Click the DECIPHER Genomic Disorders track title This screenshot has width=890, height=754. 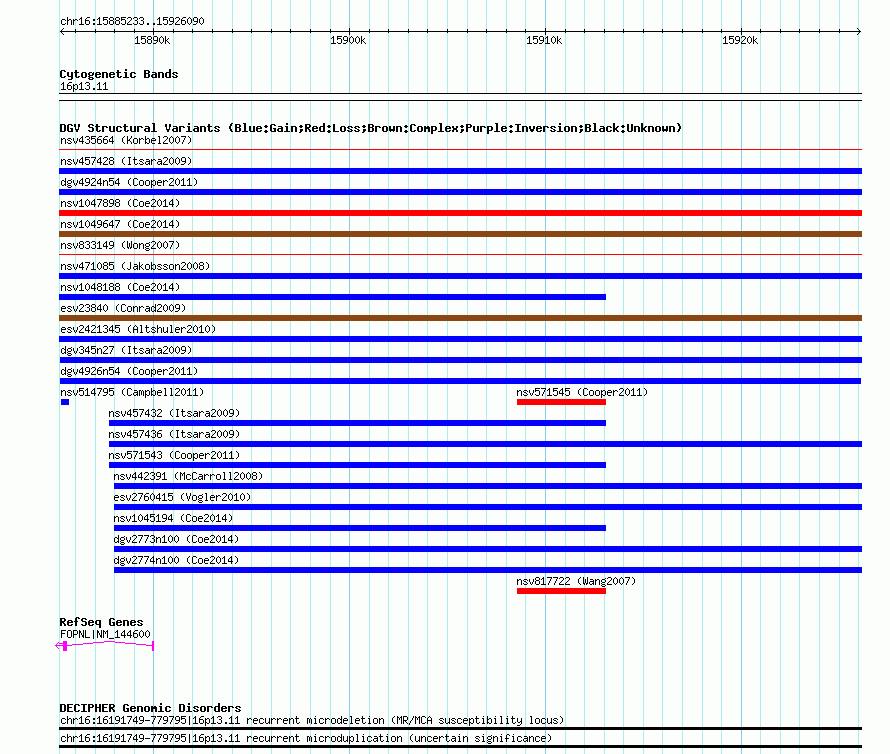click(x=150, y=708)
